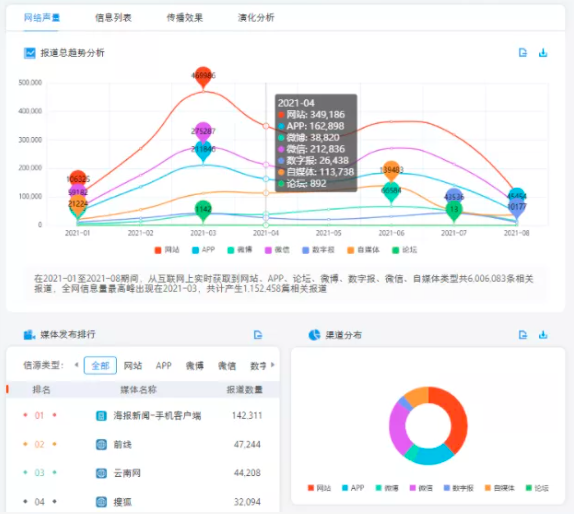Toggle APP series in trend legend
This screenshot has height=514, width=574.
click(204, 250)
